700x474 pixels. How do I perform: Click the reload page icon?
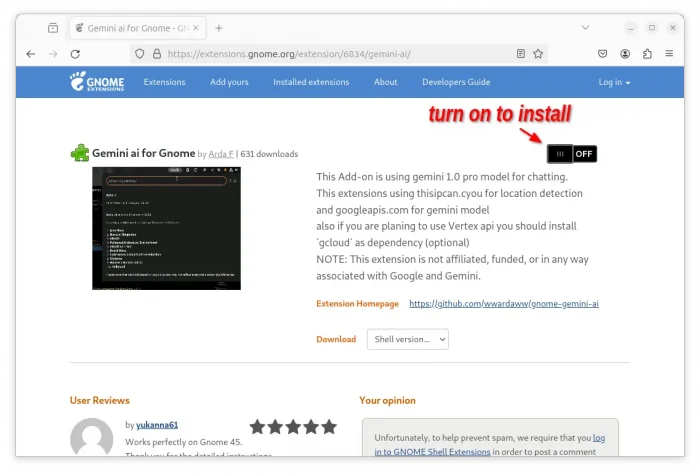pyautogui.click(x=74, y=54)
